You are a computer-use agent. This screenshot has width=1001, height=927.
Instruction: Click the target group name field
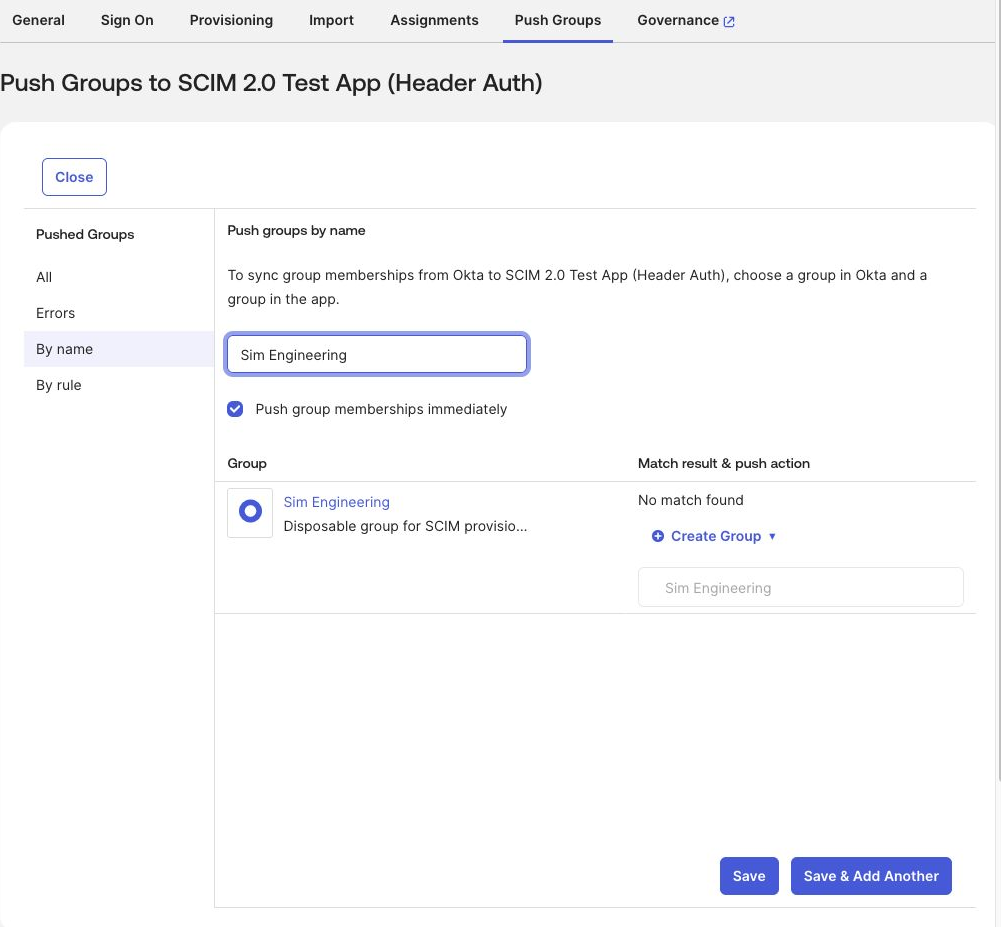coord(801,587)
